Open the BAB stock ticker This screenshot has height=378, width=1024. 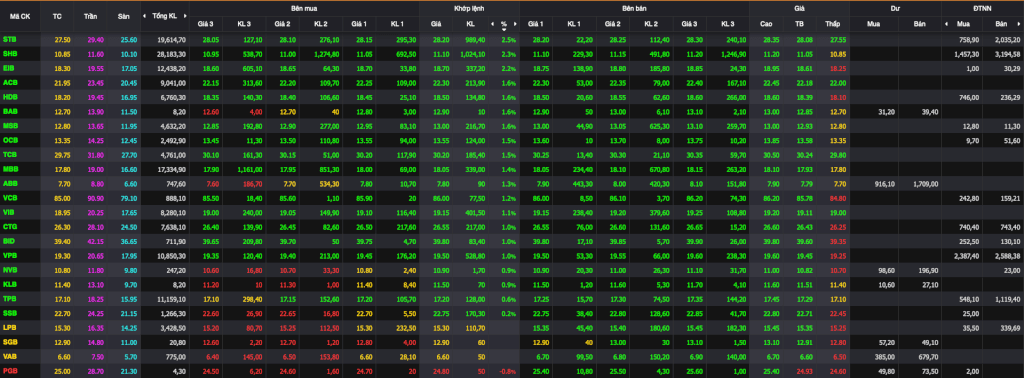[x=10, y=111]
